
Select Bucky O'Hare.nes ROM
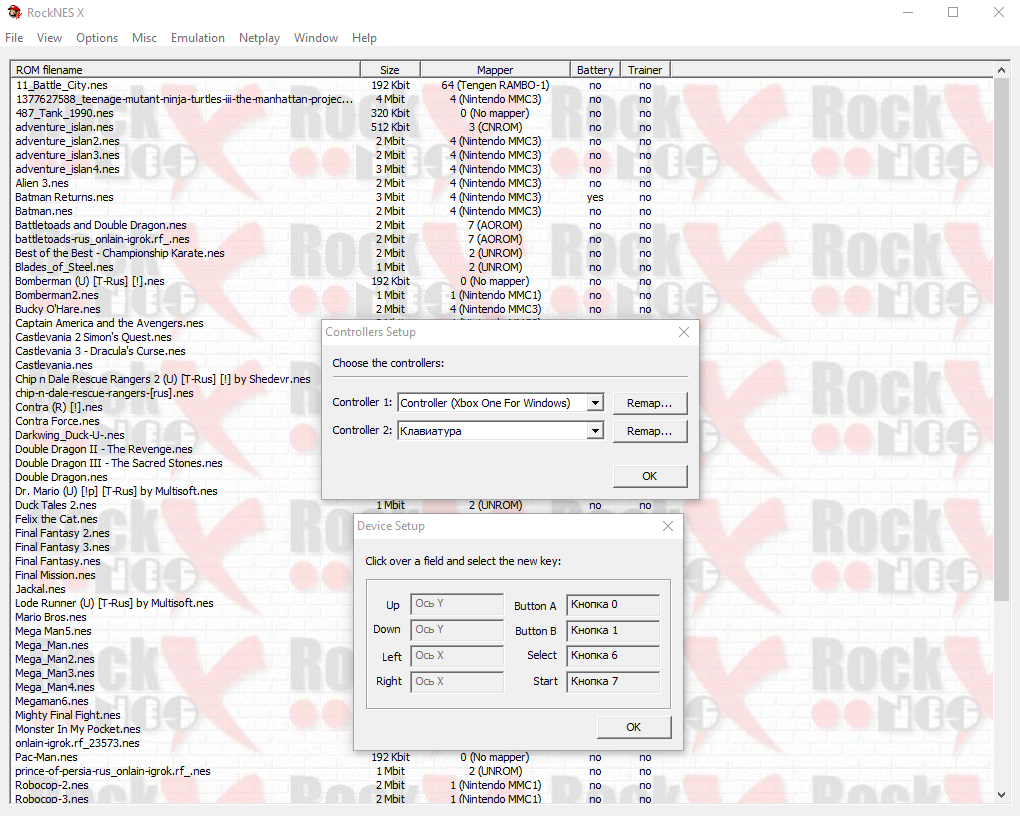(x=58, y=309)
